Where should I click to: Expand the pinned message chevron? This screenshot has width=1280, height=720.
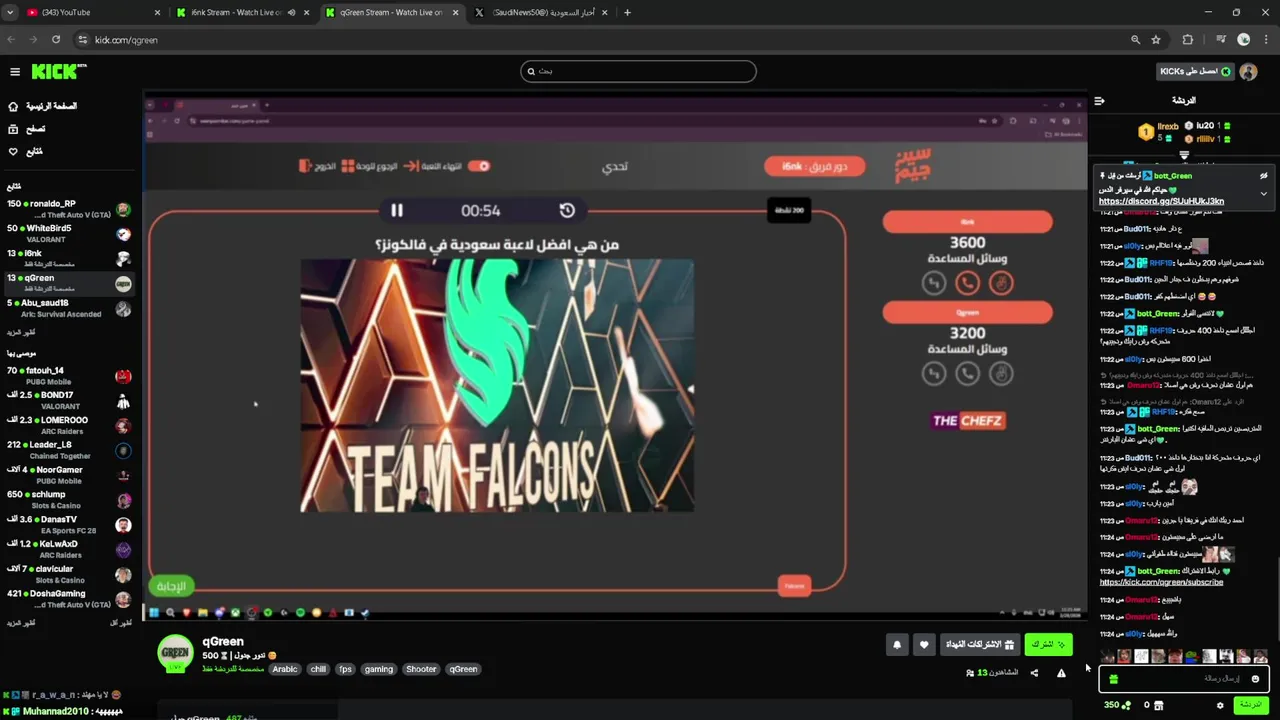click(1263, 194)
